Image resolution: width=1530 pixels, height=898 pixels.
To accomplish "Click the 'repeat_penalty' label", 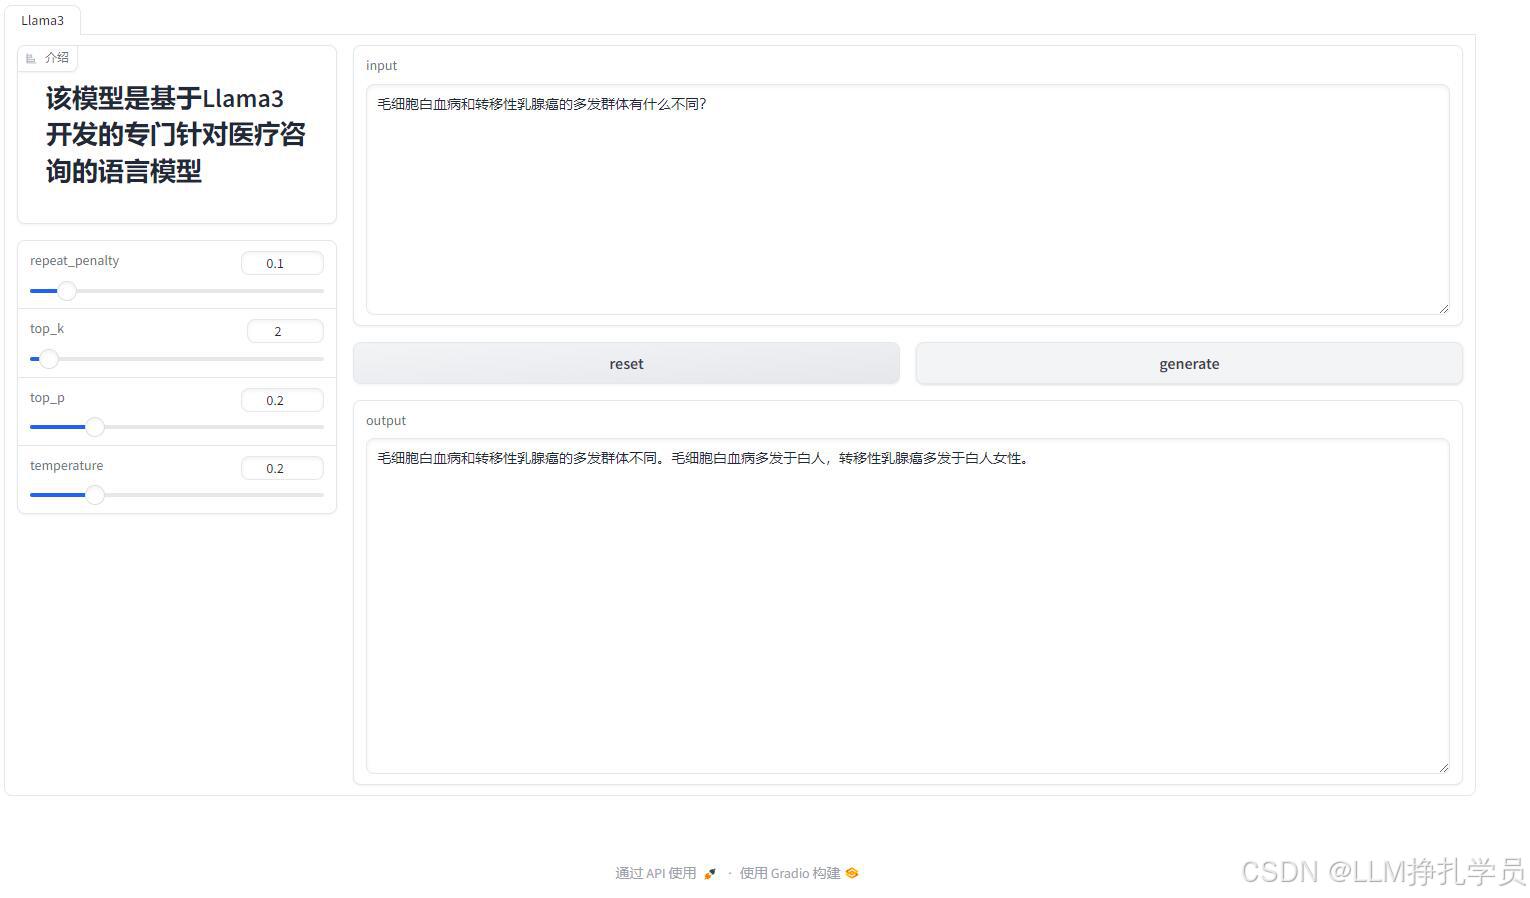I will (74, 261).
